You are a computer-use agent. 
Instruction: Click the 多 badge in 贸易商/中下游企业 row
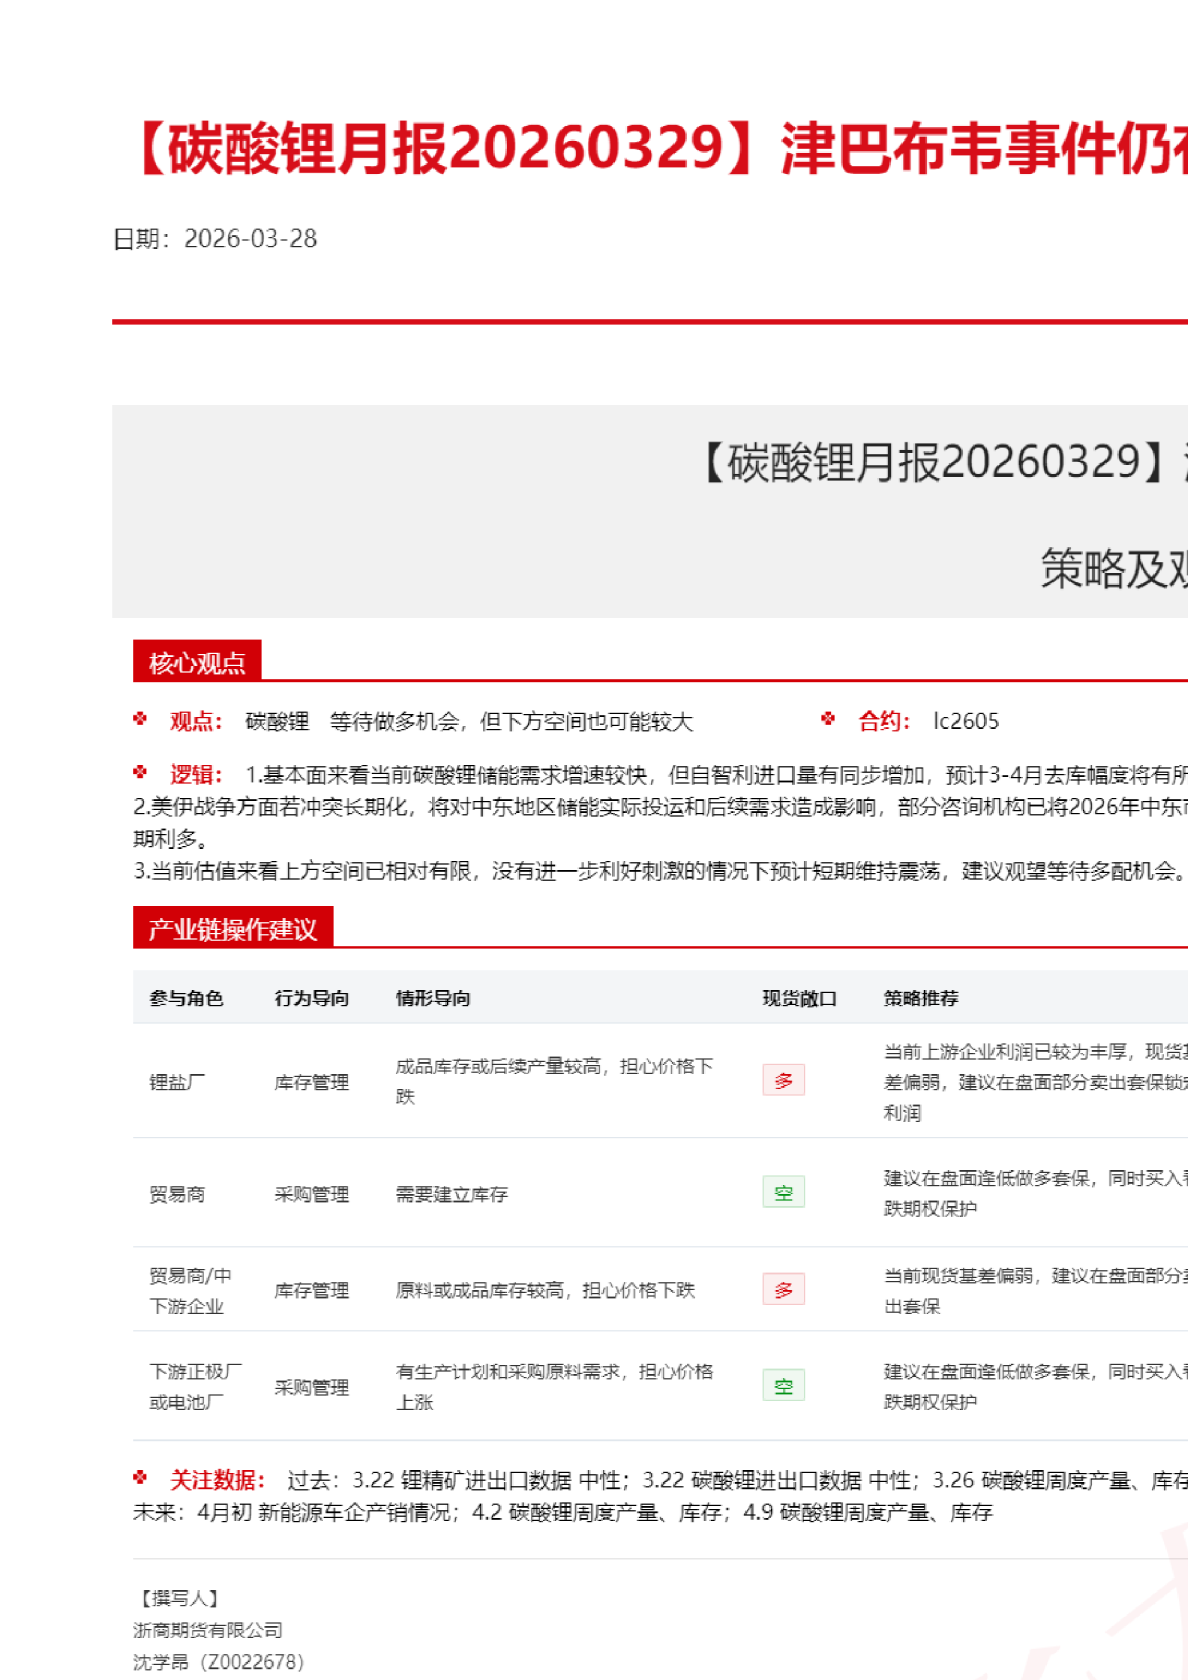[783, 1290]
